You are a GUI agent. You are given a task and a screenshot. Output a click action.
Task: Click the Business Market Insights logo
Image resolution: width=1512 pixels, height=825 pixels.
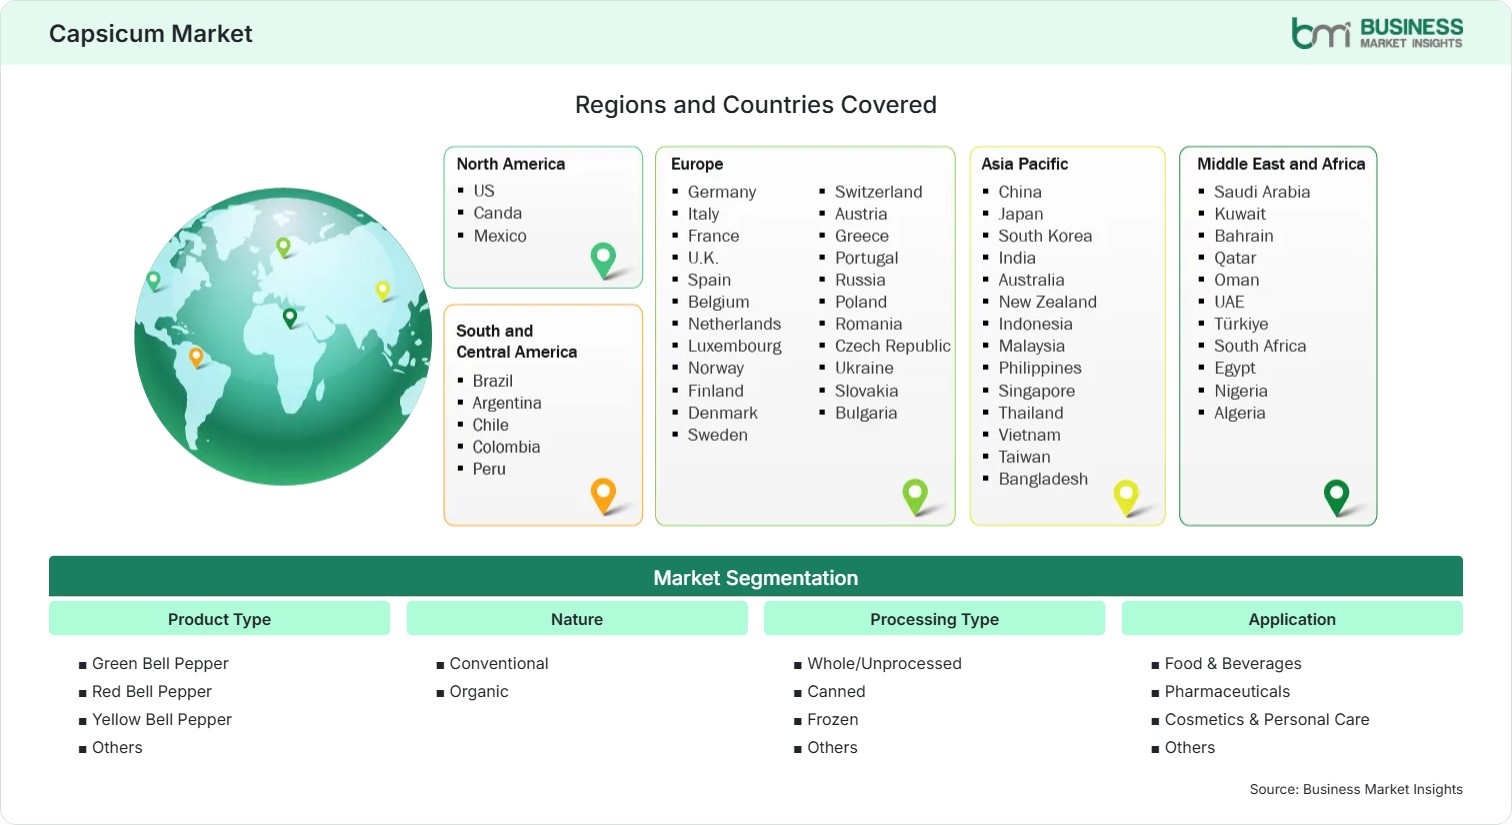point(1377,33)
